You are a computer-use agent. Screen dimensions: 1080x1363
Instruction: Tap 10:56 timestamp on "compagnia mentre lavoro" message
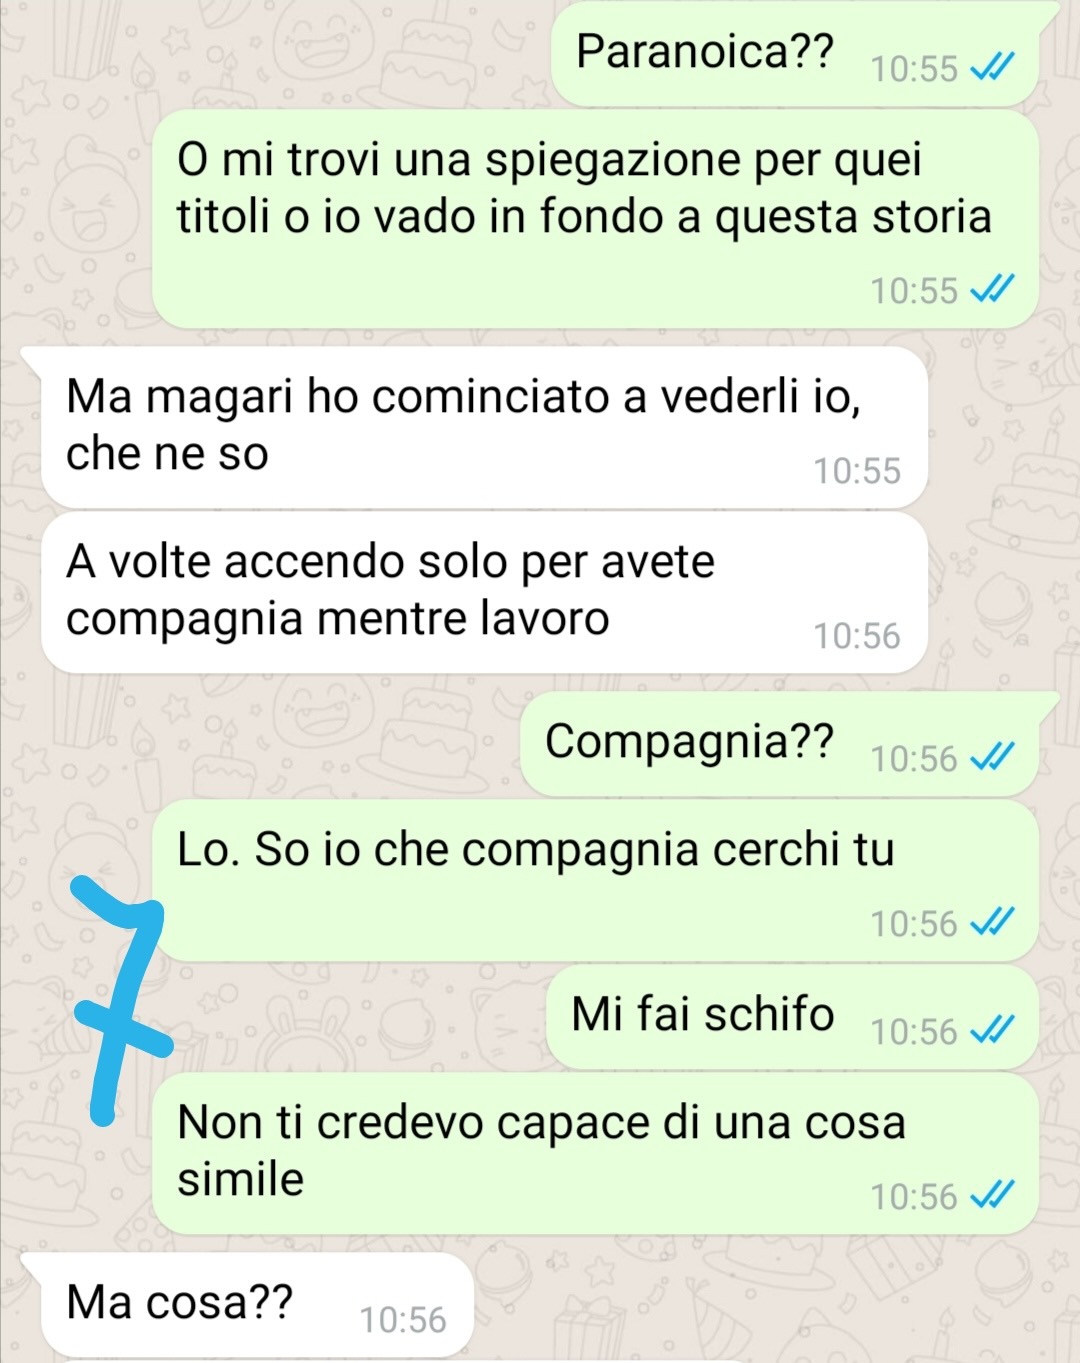pos(857,635)
